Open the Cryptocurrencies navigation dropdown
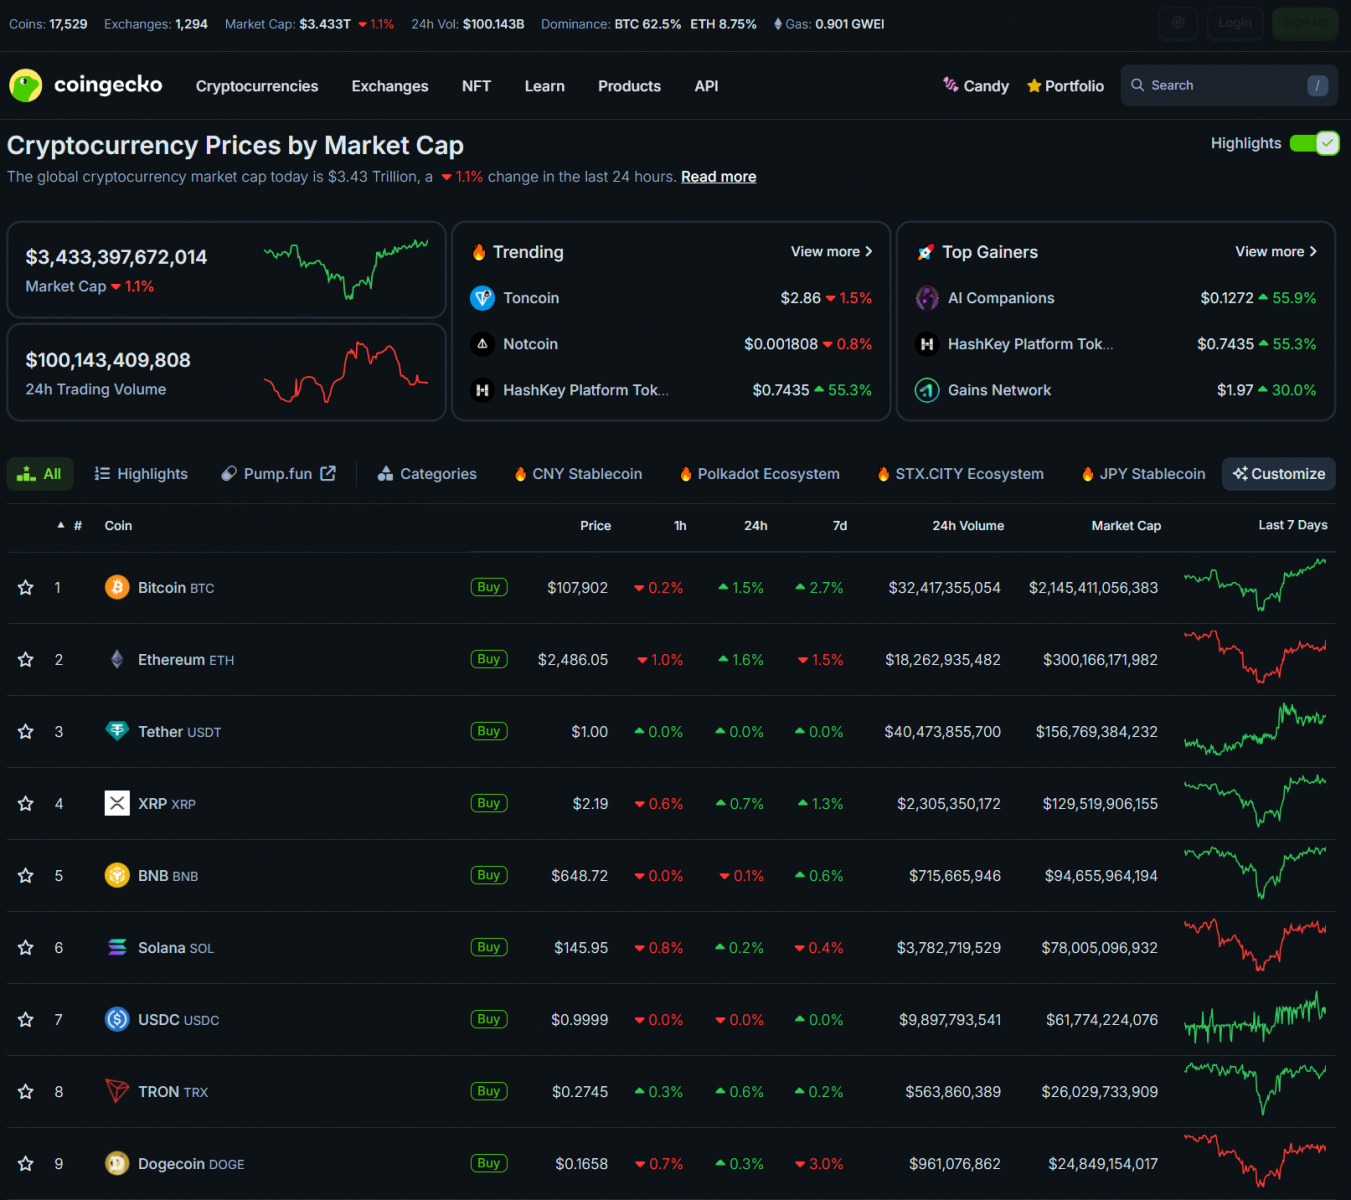Viewport: 1351px width, 1200px height. 257,86
